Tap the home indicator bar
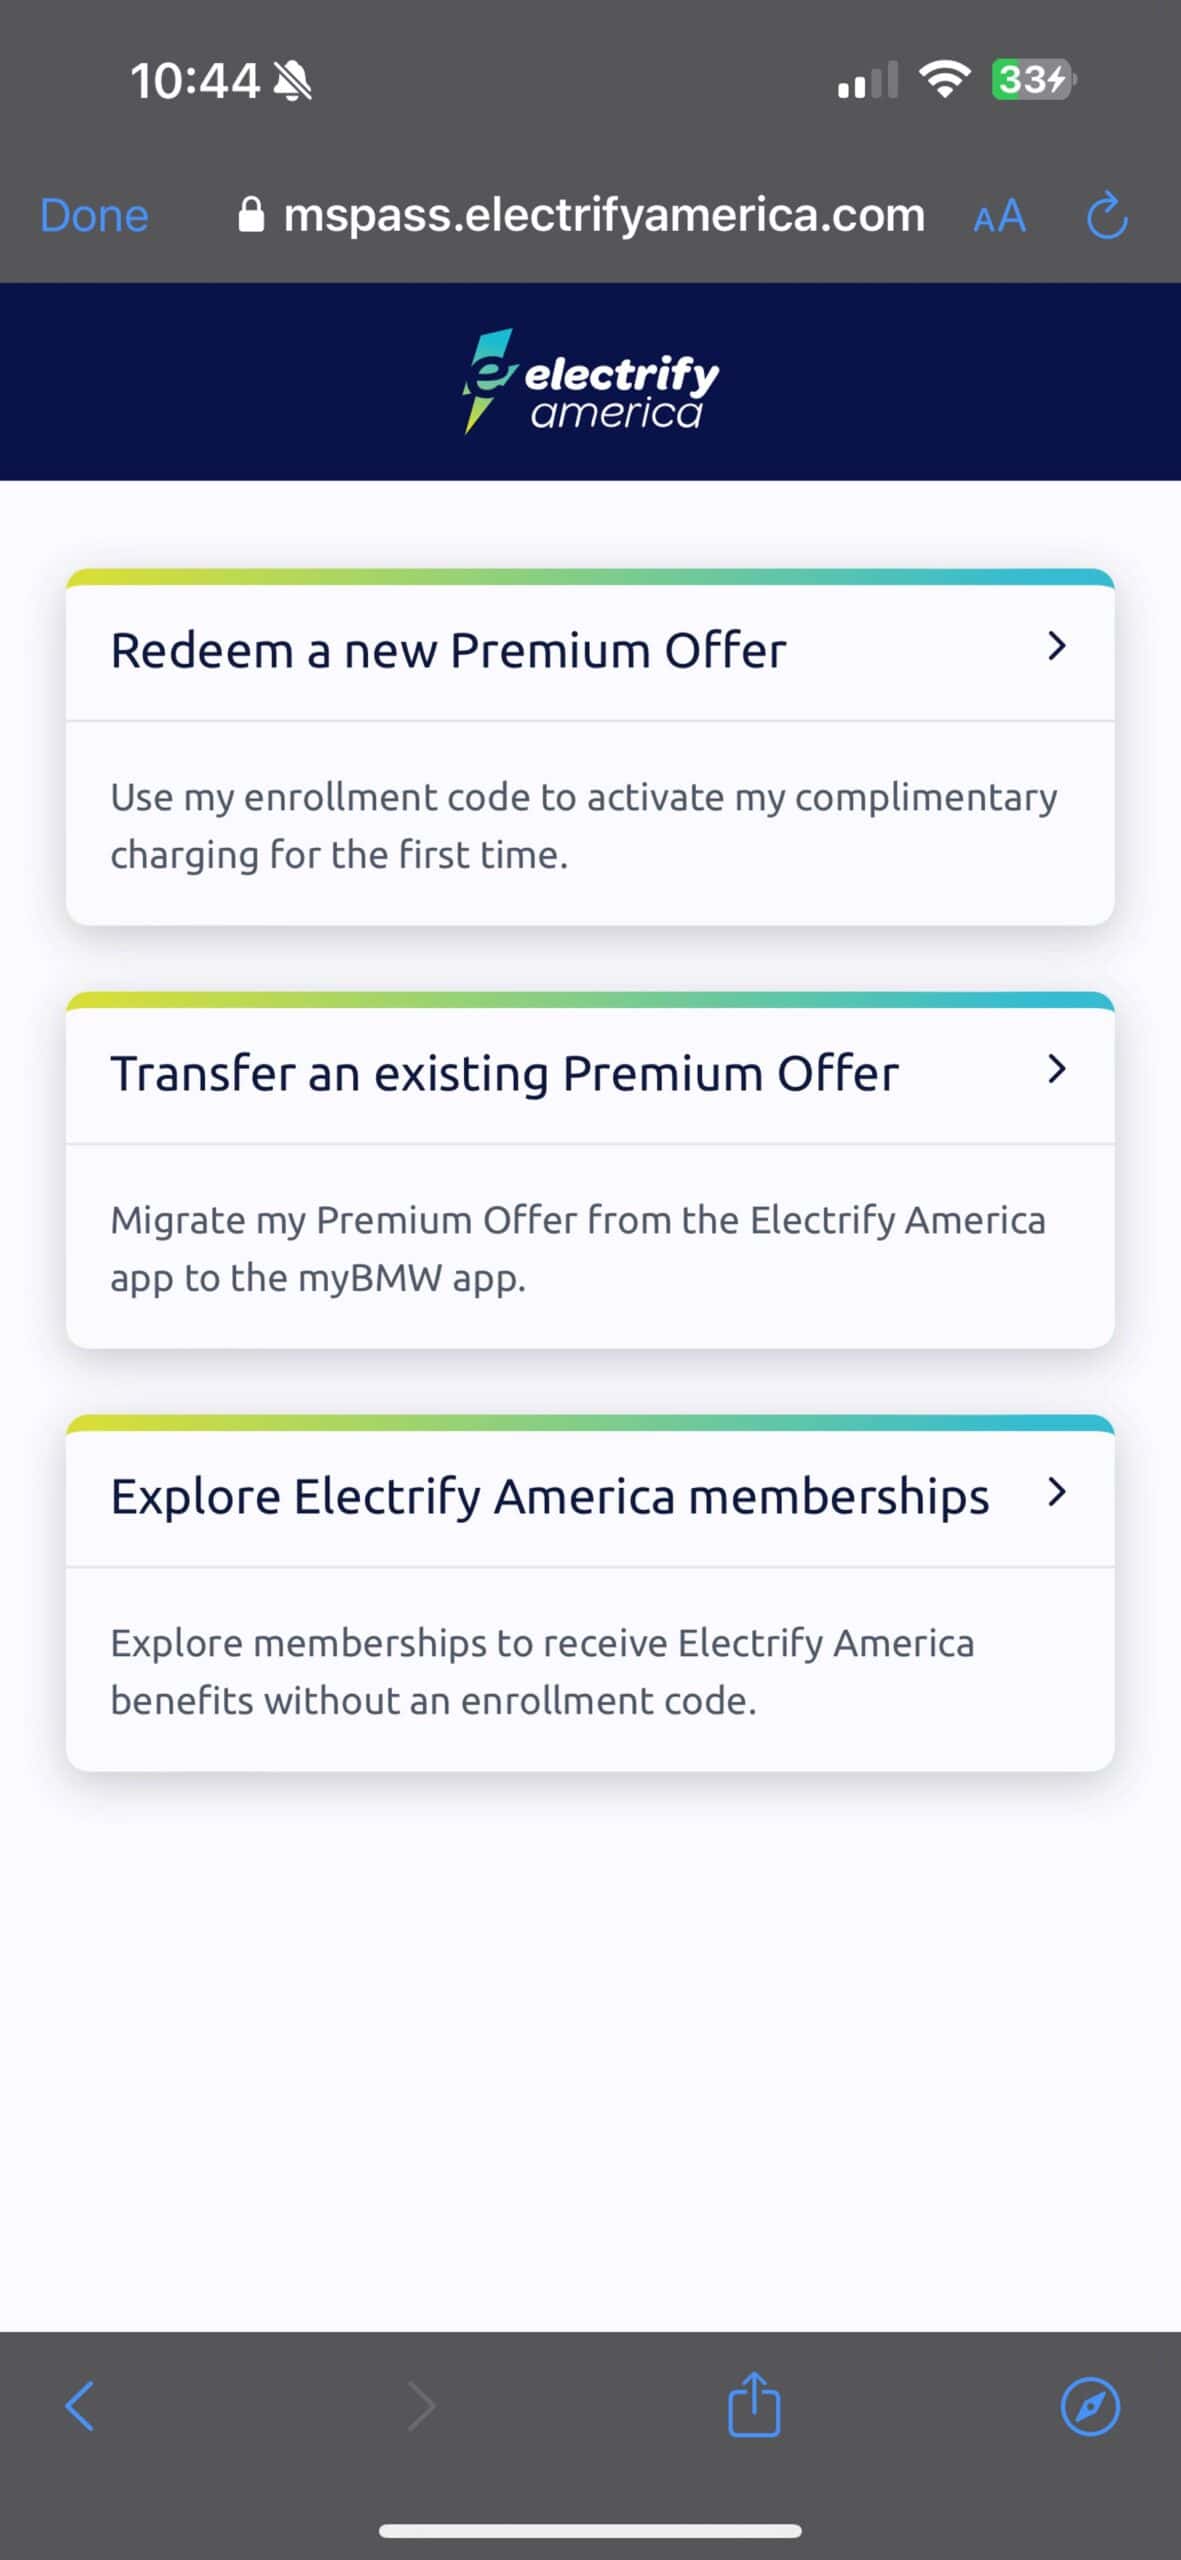Viewport: 1181px width, 2560px height. [590, 2531]
